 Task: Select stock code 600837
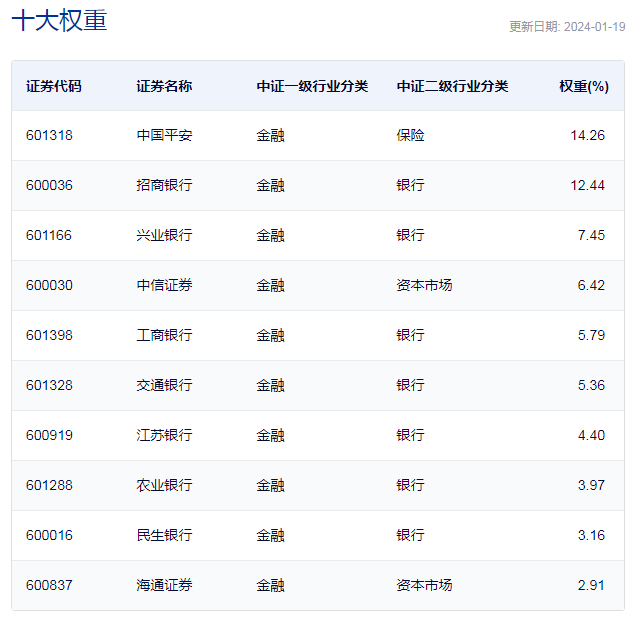click(49, 585)
